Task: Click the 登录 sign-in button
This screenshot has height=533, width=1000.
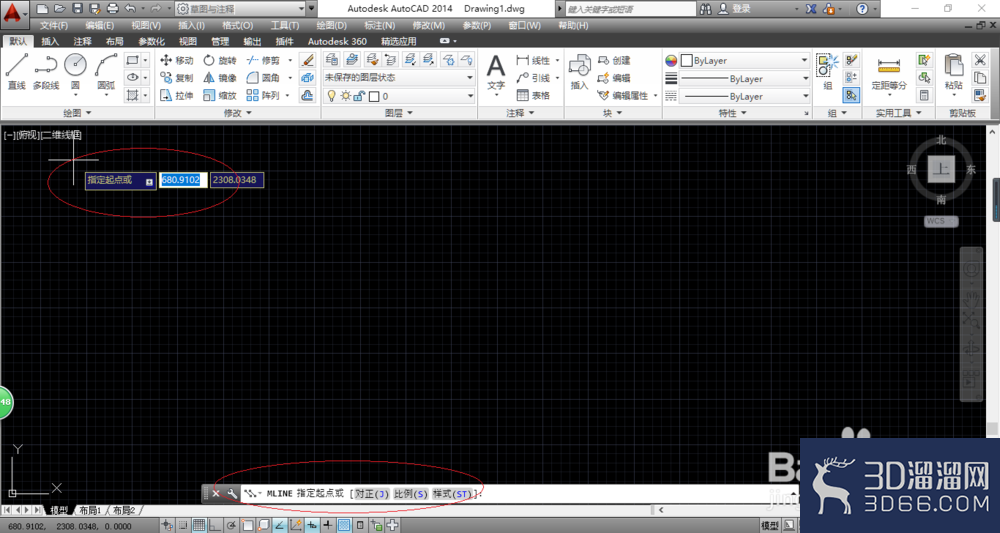Action: (735, 9)
